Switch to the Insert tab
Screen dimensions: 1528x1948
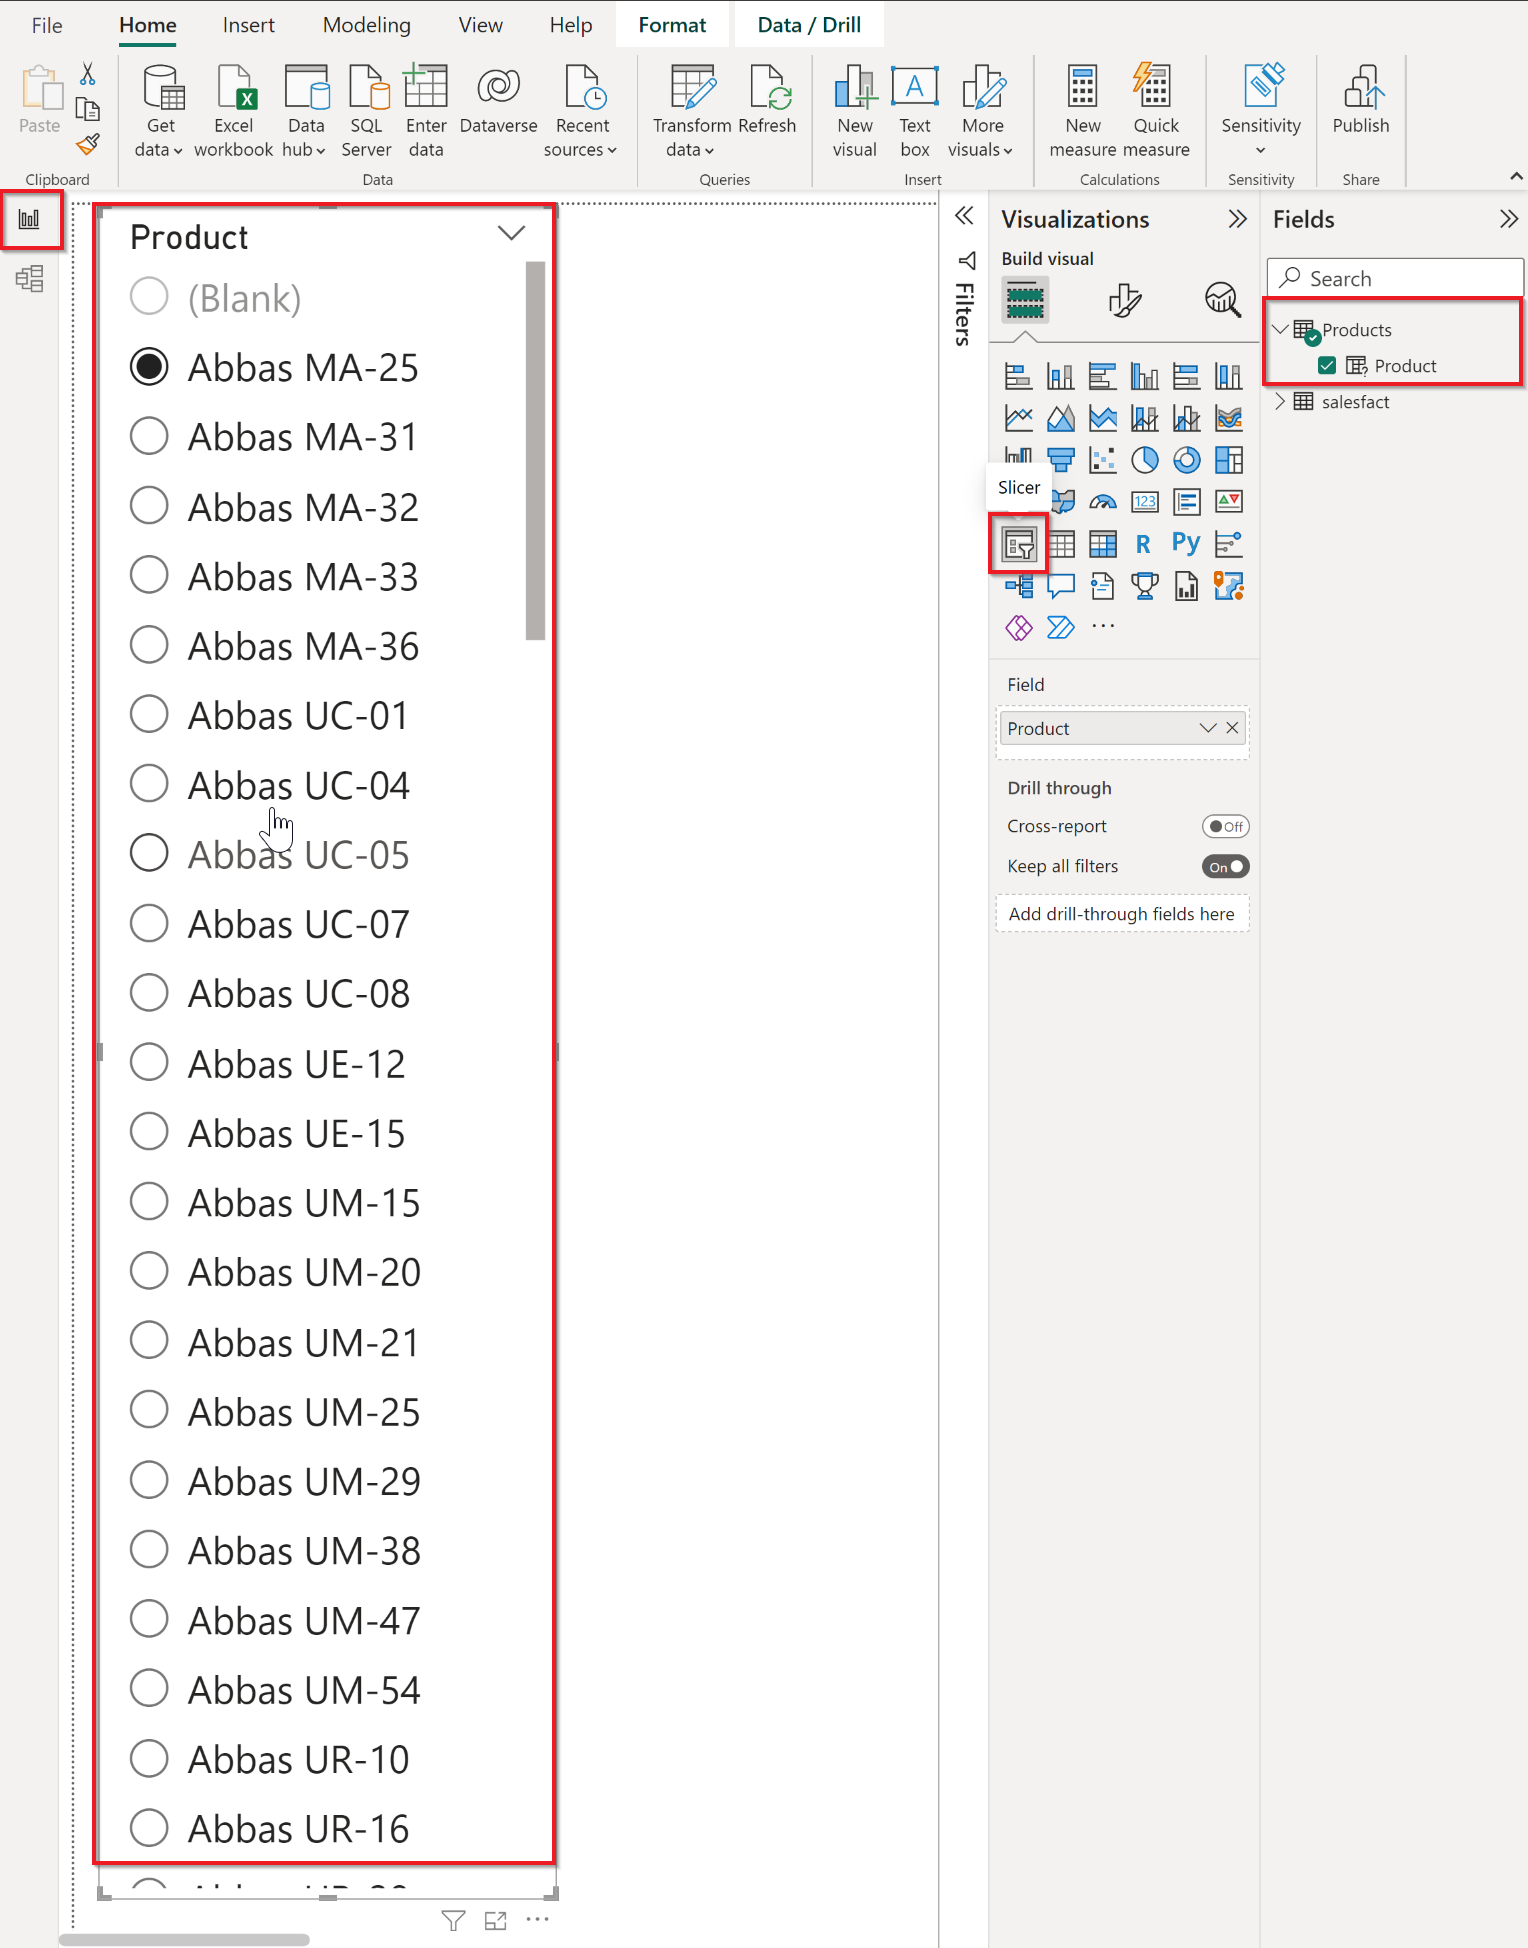pos(248,25)
